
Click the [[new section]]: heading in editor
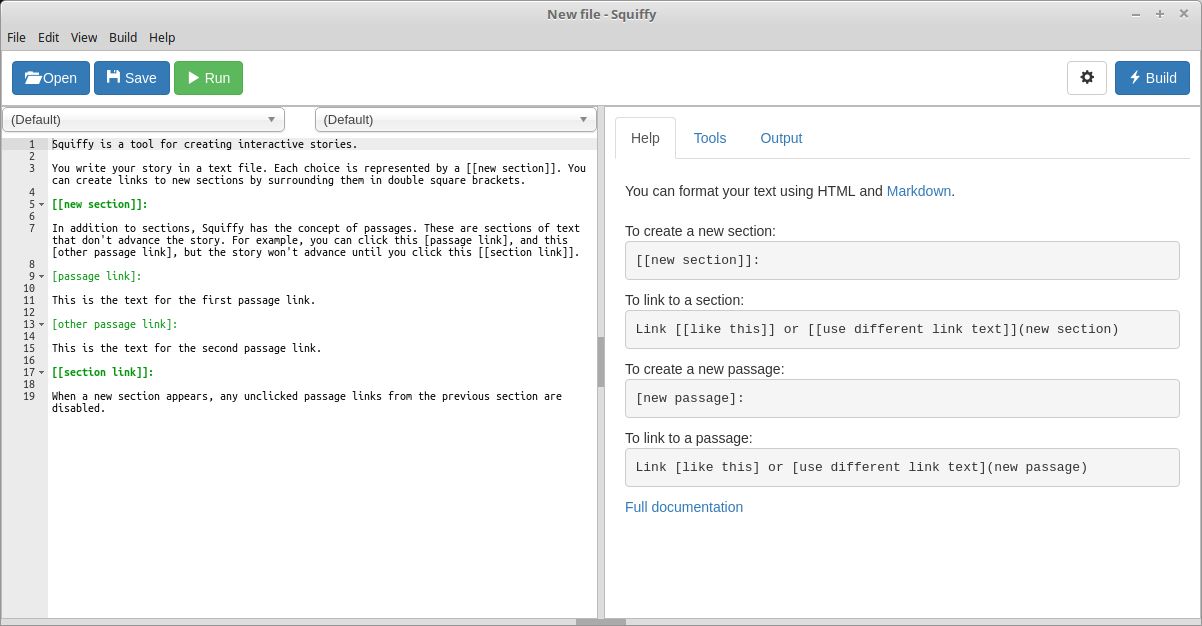pos(99,204)
